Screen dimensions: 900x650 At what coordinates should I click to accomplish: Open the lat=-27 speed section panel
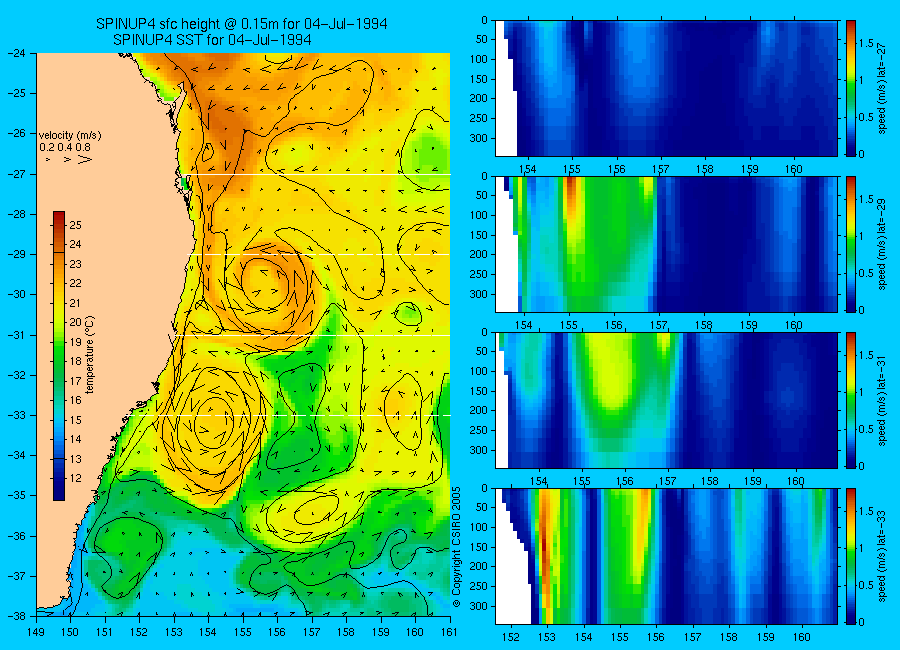tap(666, 88)
